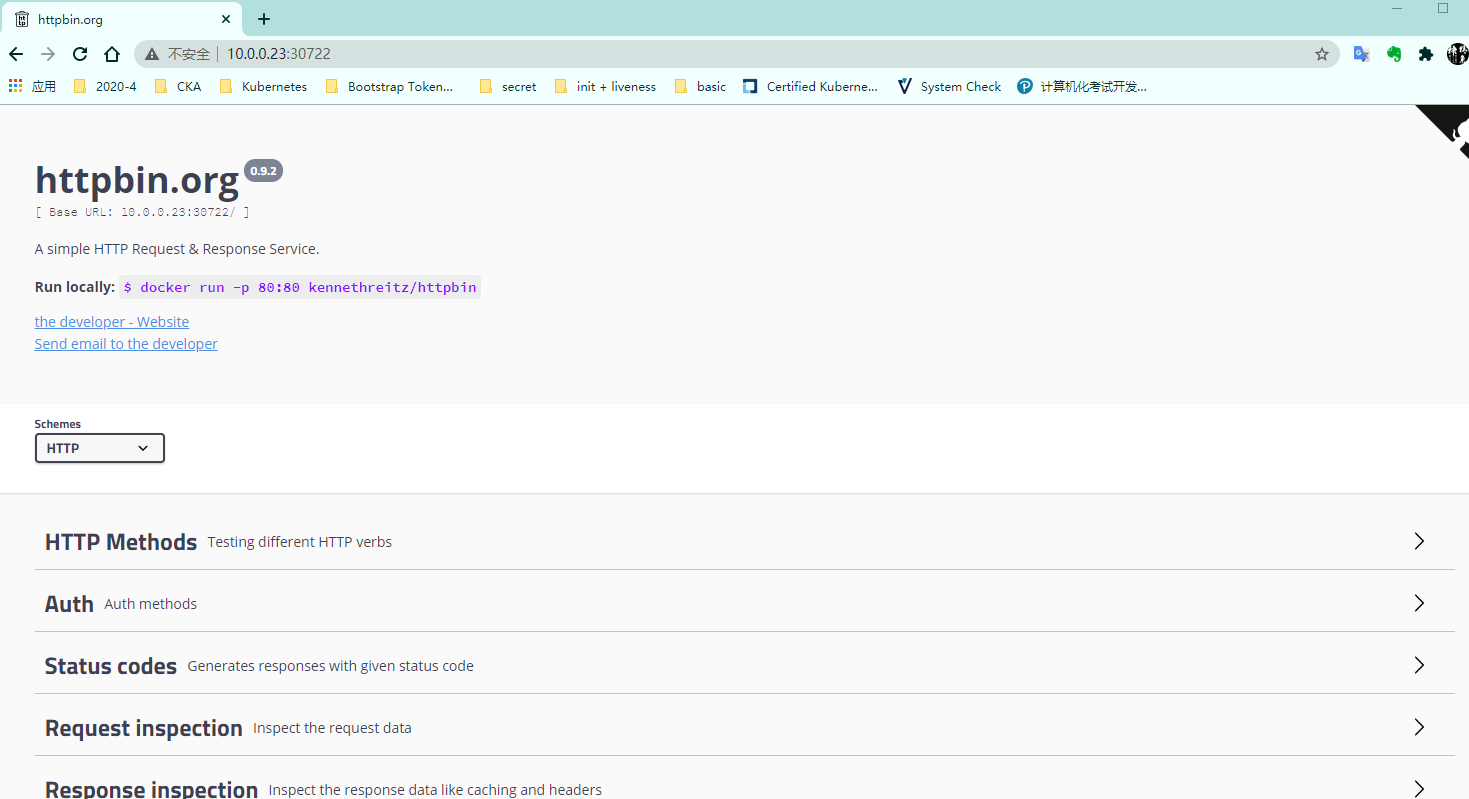Expand Status codes section chevron
Viewport: 1469px width, 799px height.
[x=1419, y=665]
